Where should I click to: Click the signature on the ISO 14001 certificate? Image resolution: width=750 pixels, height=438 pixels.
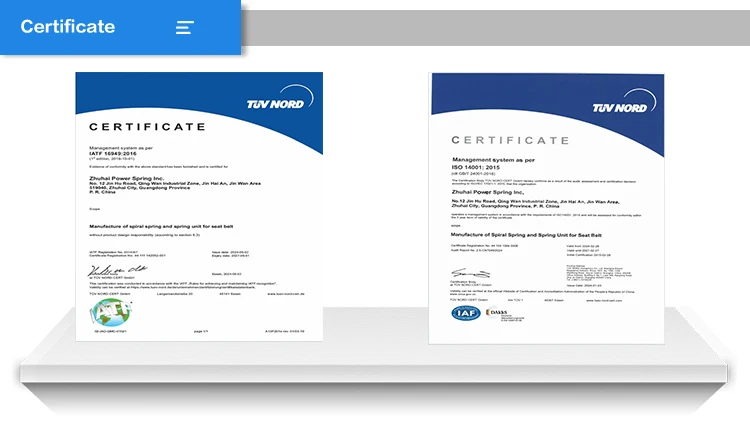tap(471, 274)
